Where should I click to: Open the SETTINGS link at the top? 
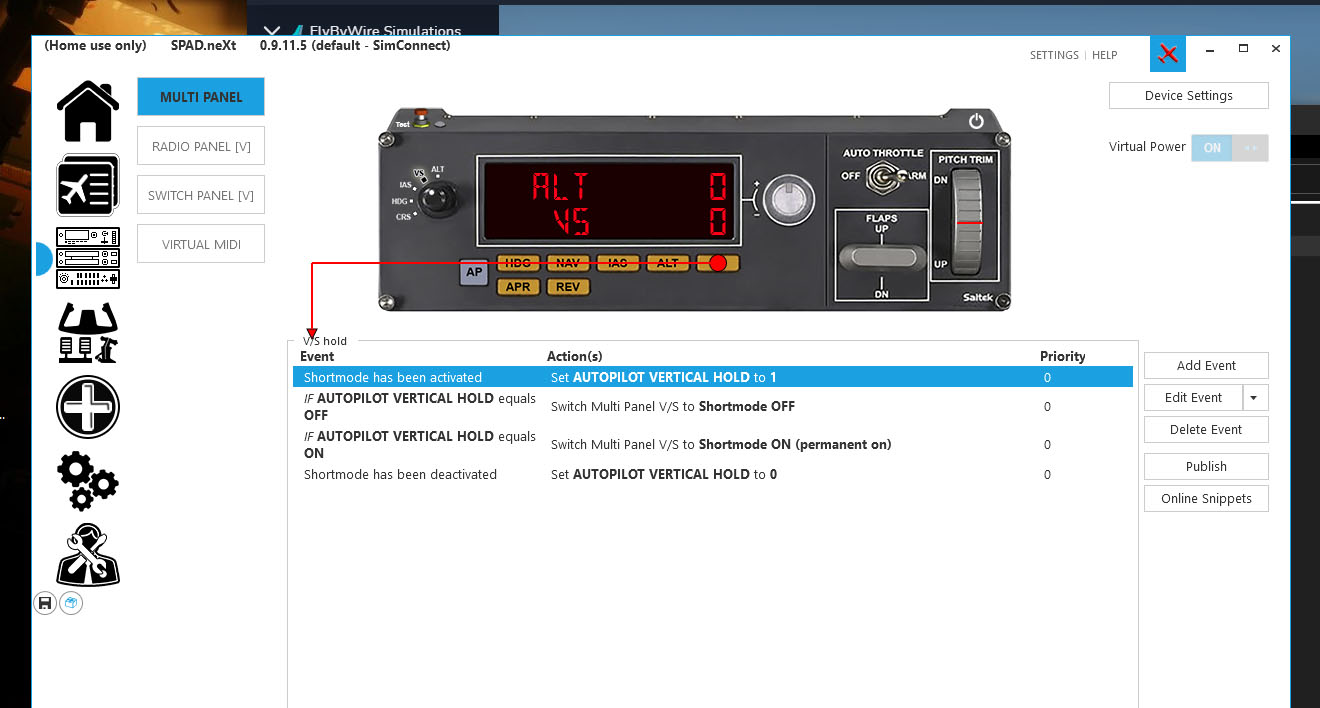click(1053, 55)
